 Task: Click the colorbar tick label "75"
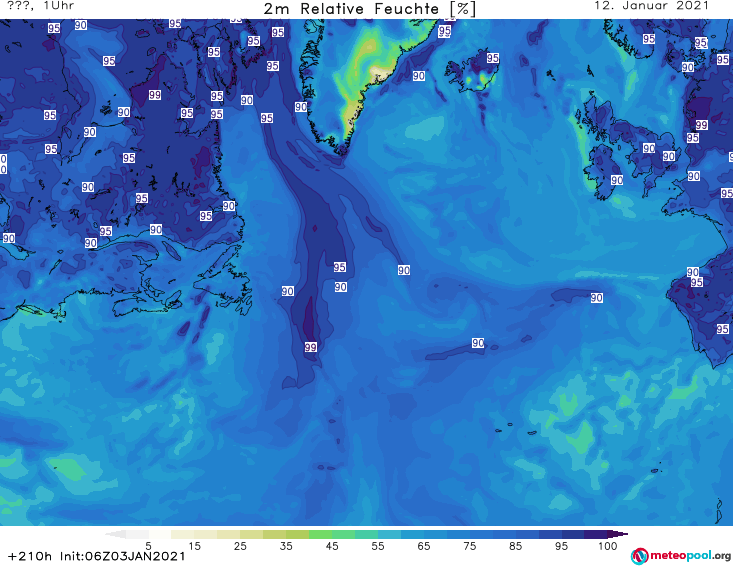click(x=469, y=546)
